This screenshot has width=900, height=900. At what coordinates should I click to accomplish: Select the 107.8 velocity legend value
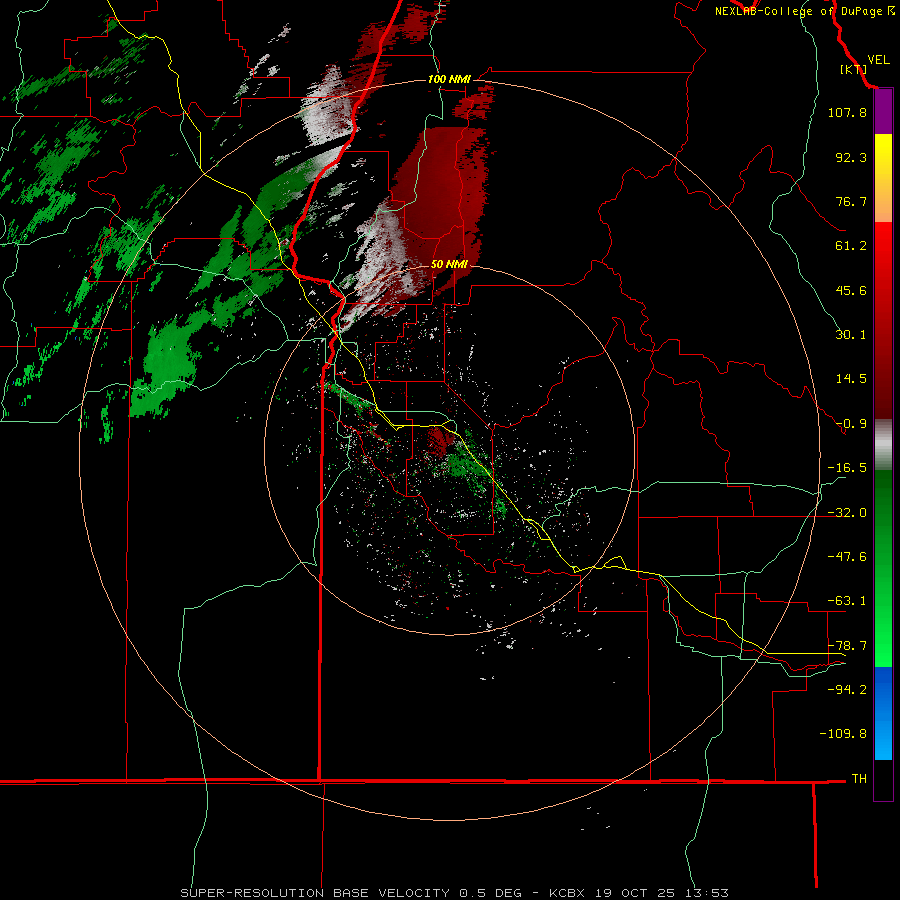coord(847,112)
